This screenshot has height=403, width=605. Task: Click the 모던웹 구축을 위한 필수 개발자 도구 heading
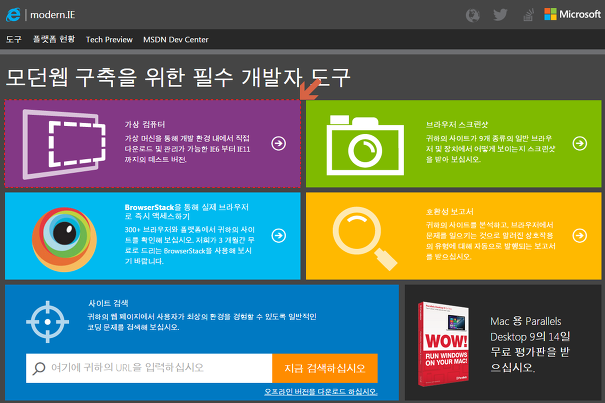click(178, 77)
